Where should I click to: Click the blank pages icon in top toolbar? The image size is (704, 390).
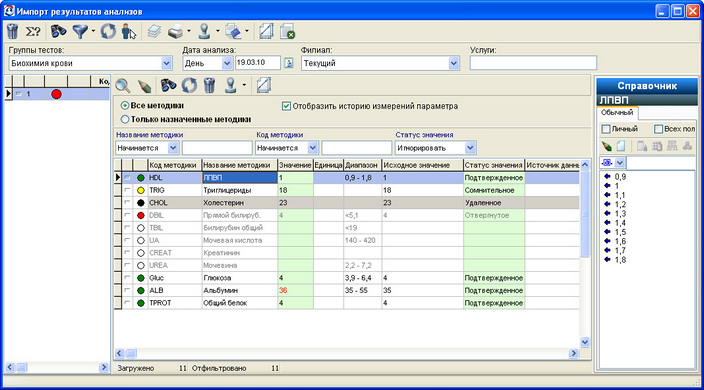click(x=266, y=31)
